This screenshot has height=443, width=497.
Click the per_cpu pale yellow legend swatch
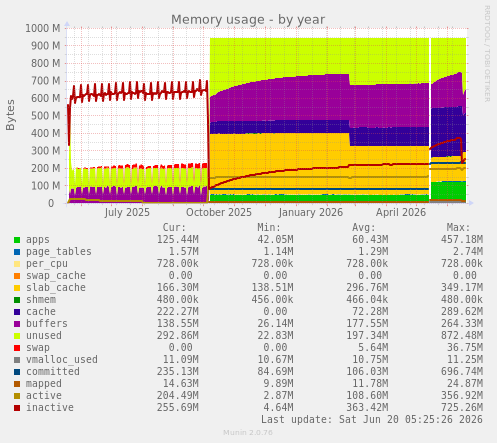17,264
